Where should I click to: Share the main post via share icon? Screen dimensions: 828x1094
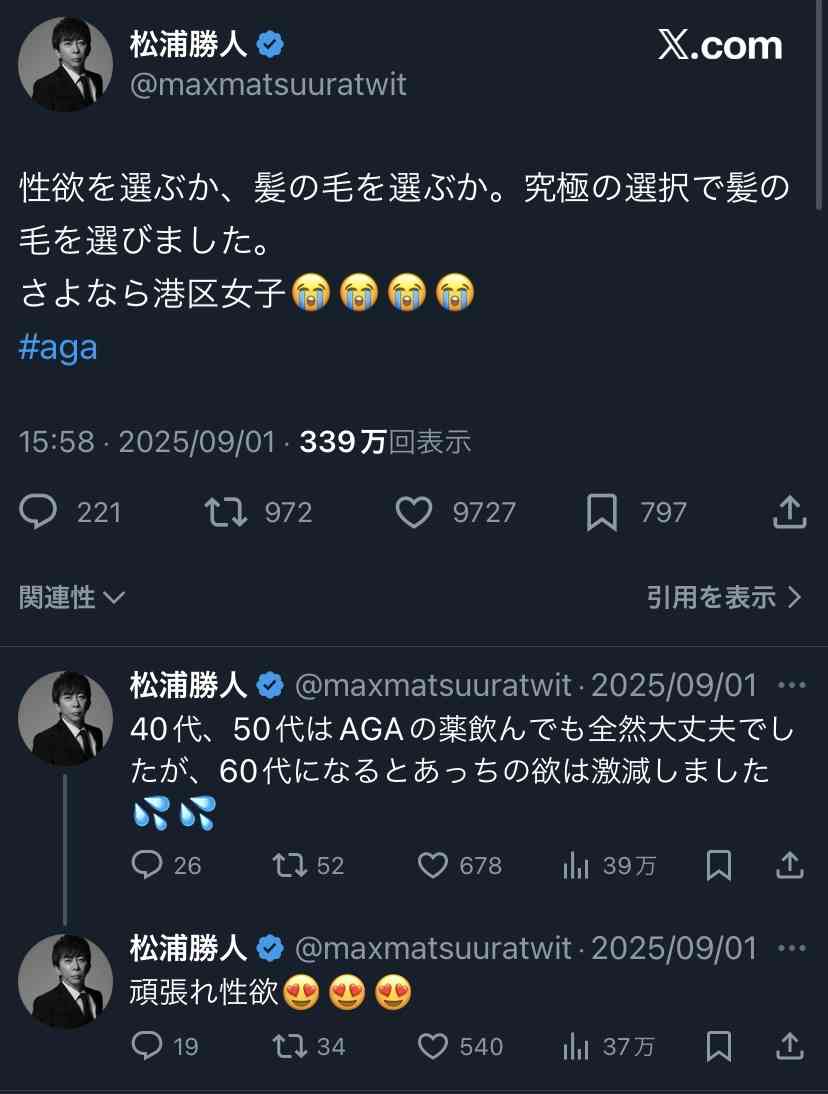click(x=789, y=513)
